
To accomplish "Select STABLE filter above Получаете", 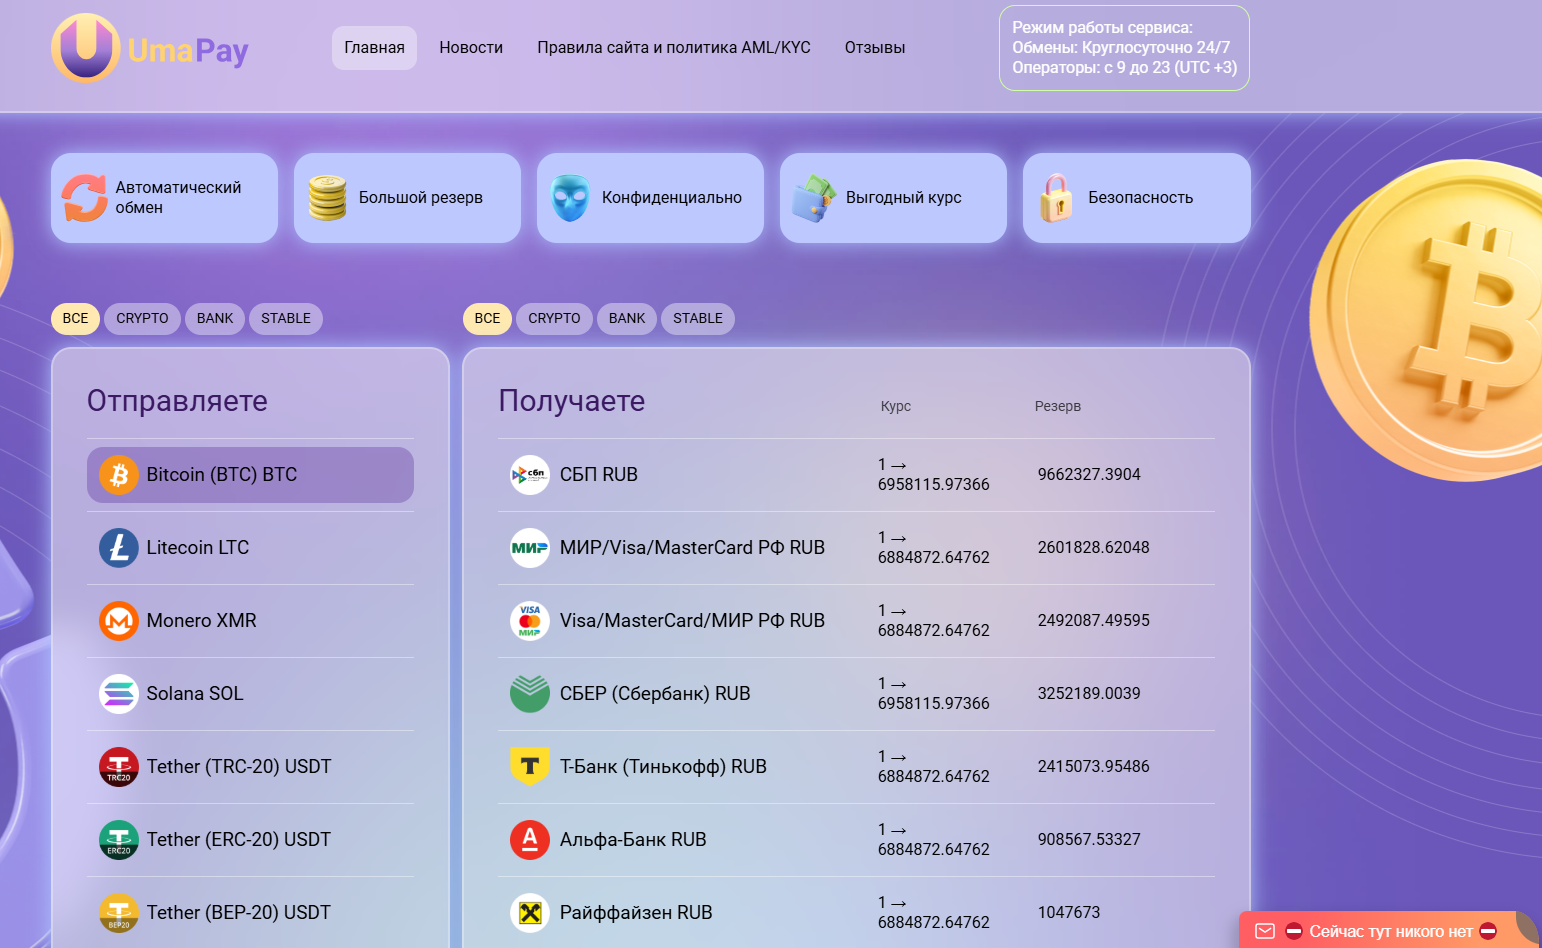I will click(698, 319).
